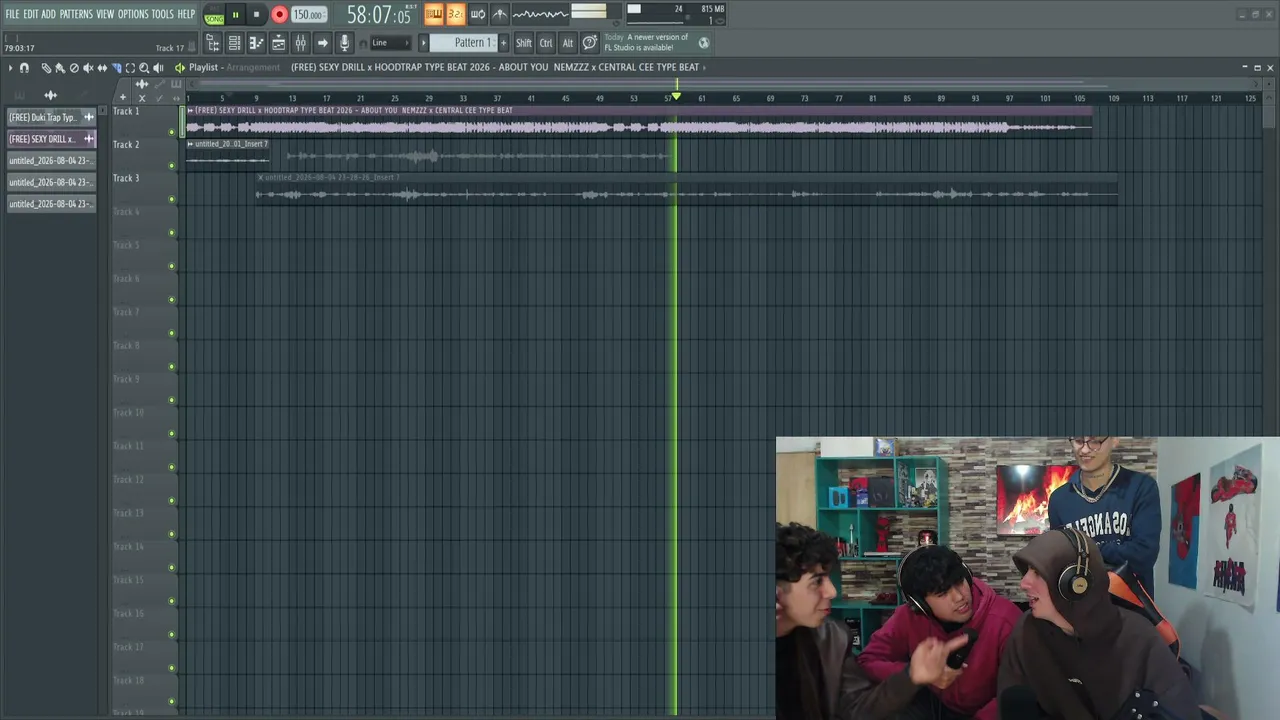Open the Line snap dropdown
The image size is (1280, 720).
(x=390, y=43)
